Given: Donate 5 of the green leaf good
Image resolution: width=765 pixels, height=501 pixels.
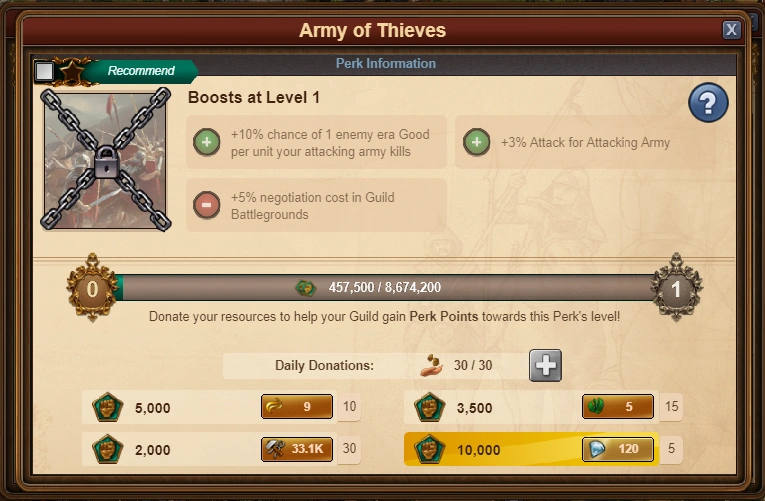Looking at the screenshot, I should click(x=618, y=406).
